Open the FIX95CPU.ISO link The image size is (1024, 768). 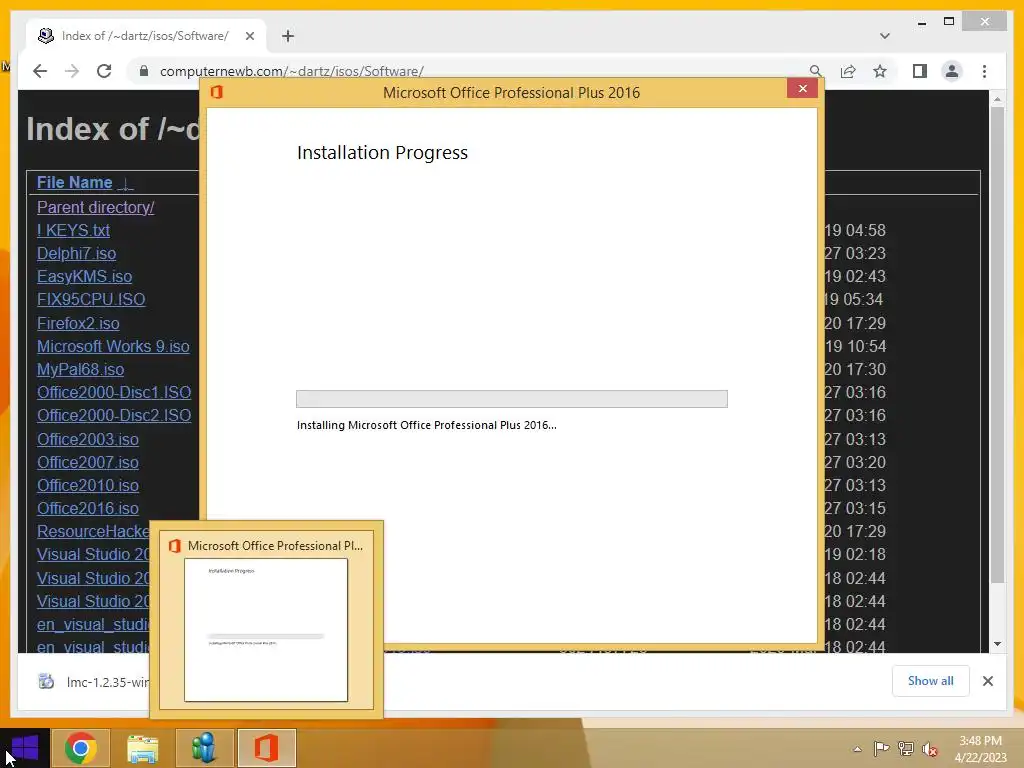91,299
